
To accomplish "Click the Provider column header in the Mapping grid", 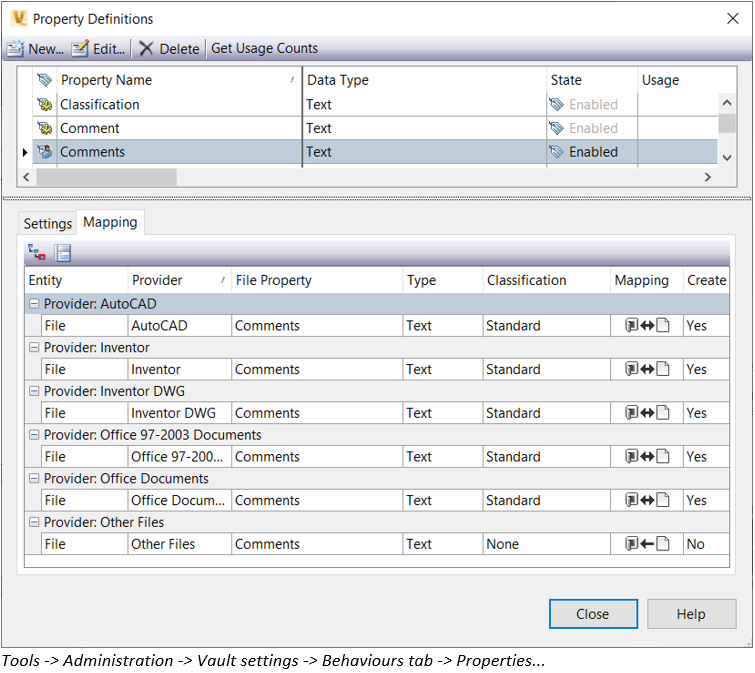I will click(x=179, y=280).
